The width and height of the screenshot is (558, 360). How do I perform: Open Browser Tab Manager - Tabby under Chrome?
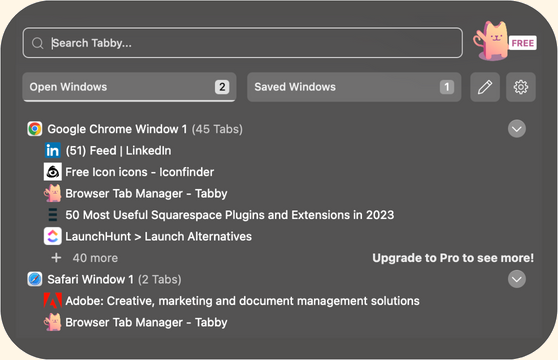(x=146, y=194)
